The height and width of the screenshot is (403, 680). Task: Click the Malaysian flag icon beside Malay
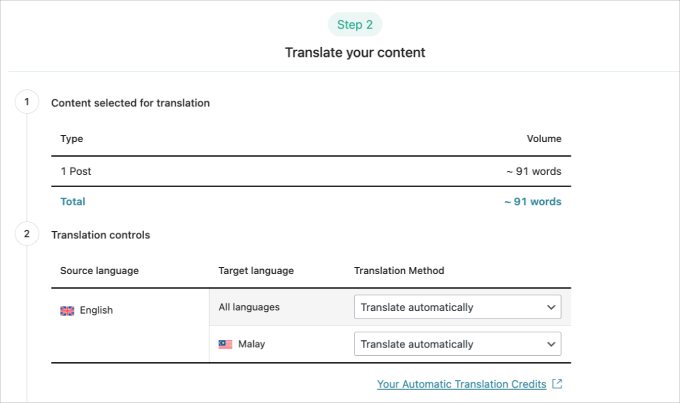pyautogui.click(x=225, y=344)
